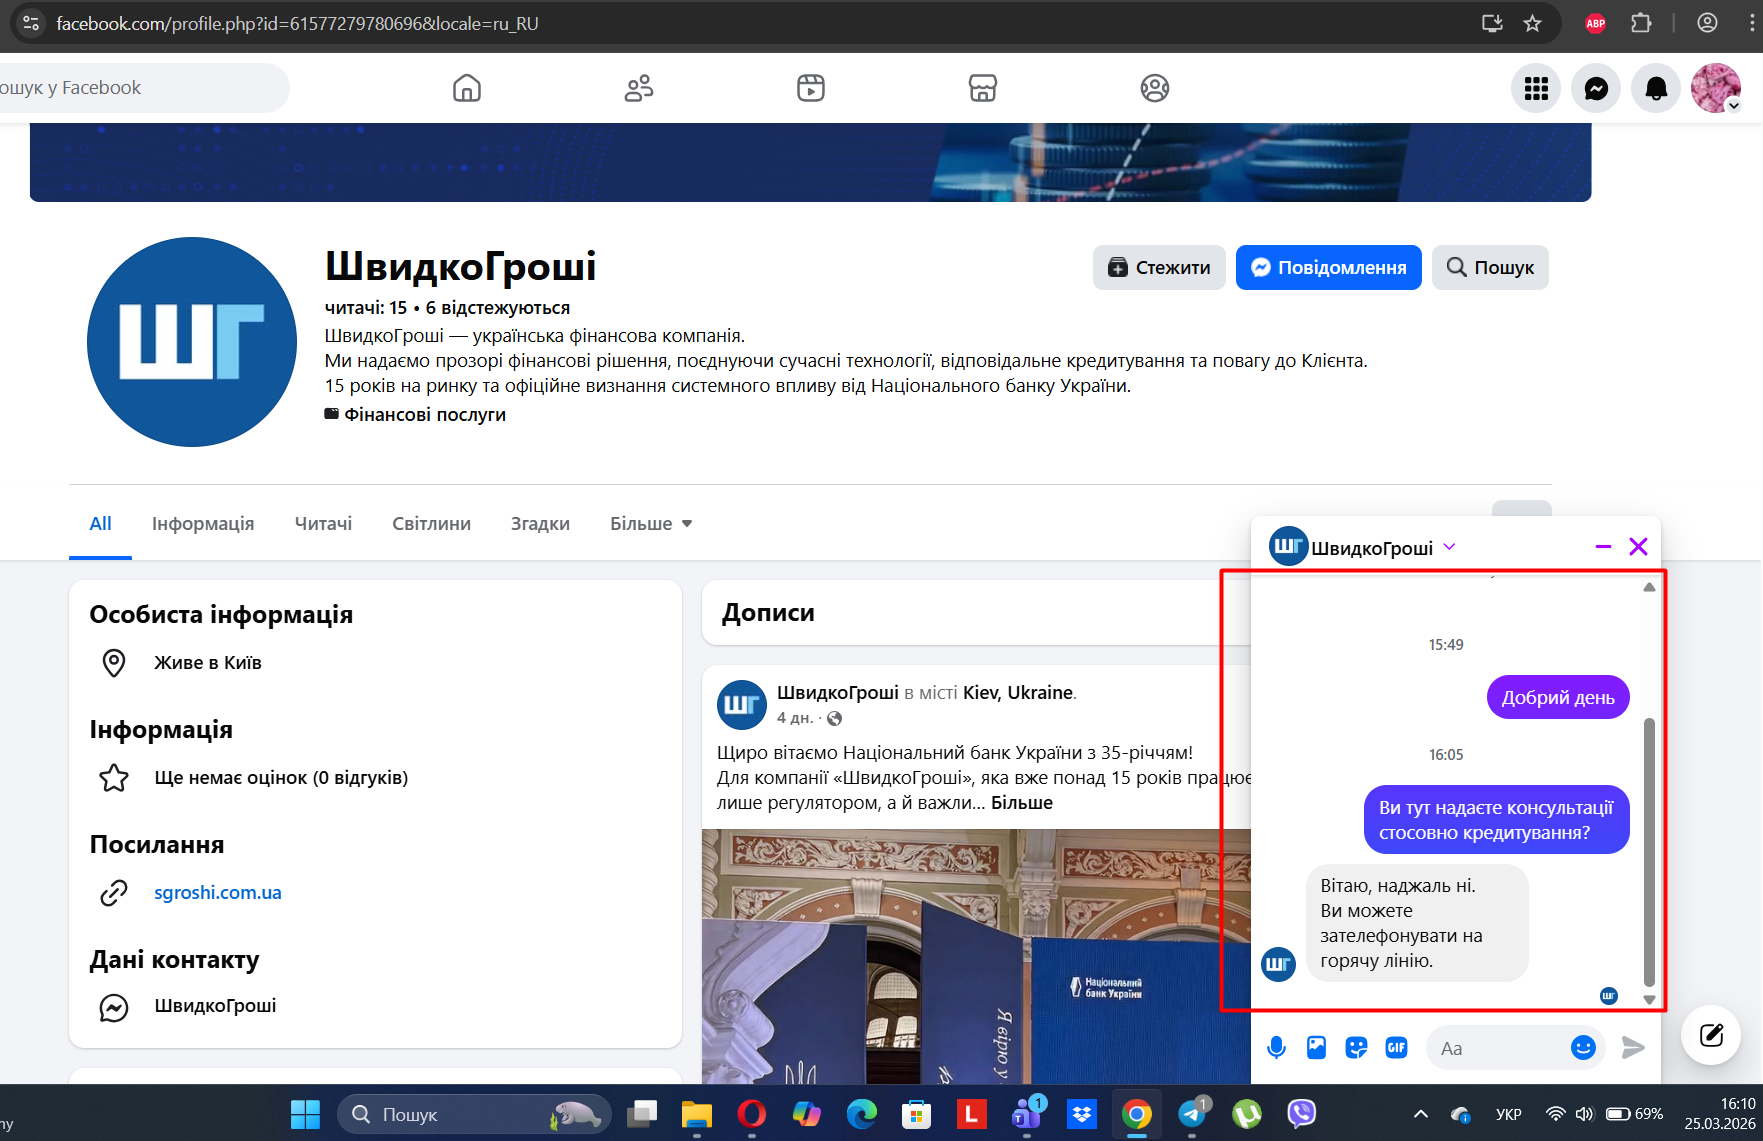Open the taskbar clock and date
Viewport: 1763px width, 1141px height.
[x=1720, y=1114]
